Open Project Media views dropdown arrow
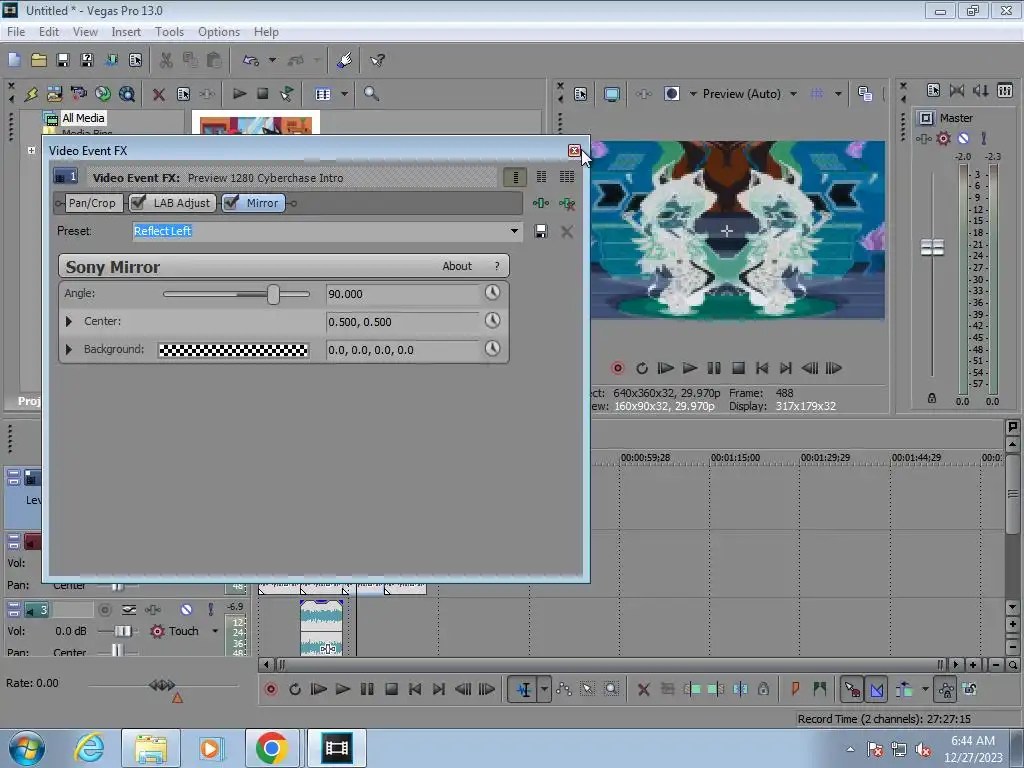 point(344,94)
